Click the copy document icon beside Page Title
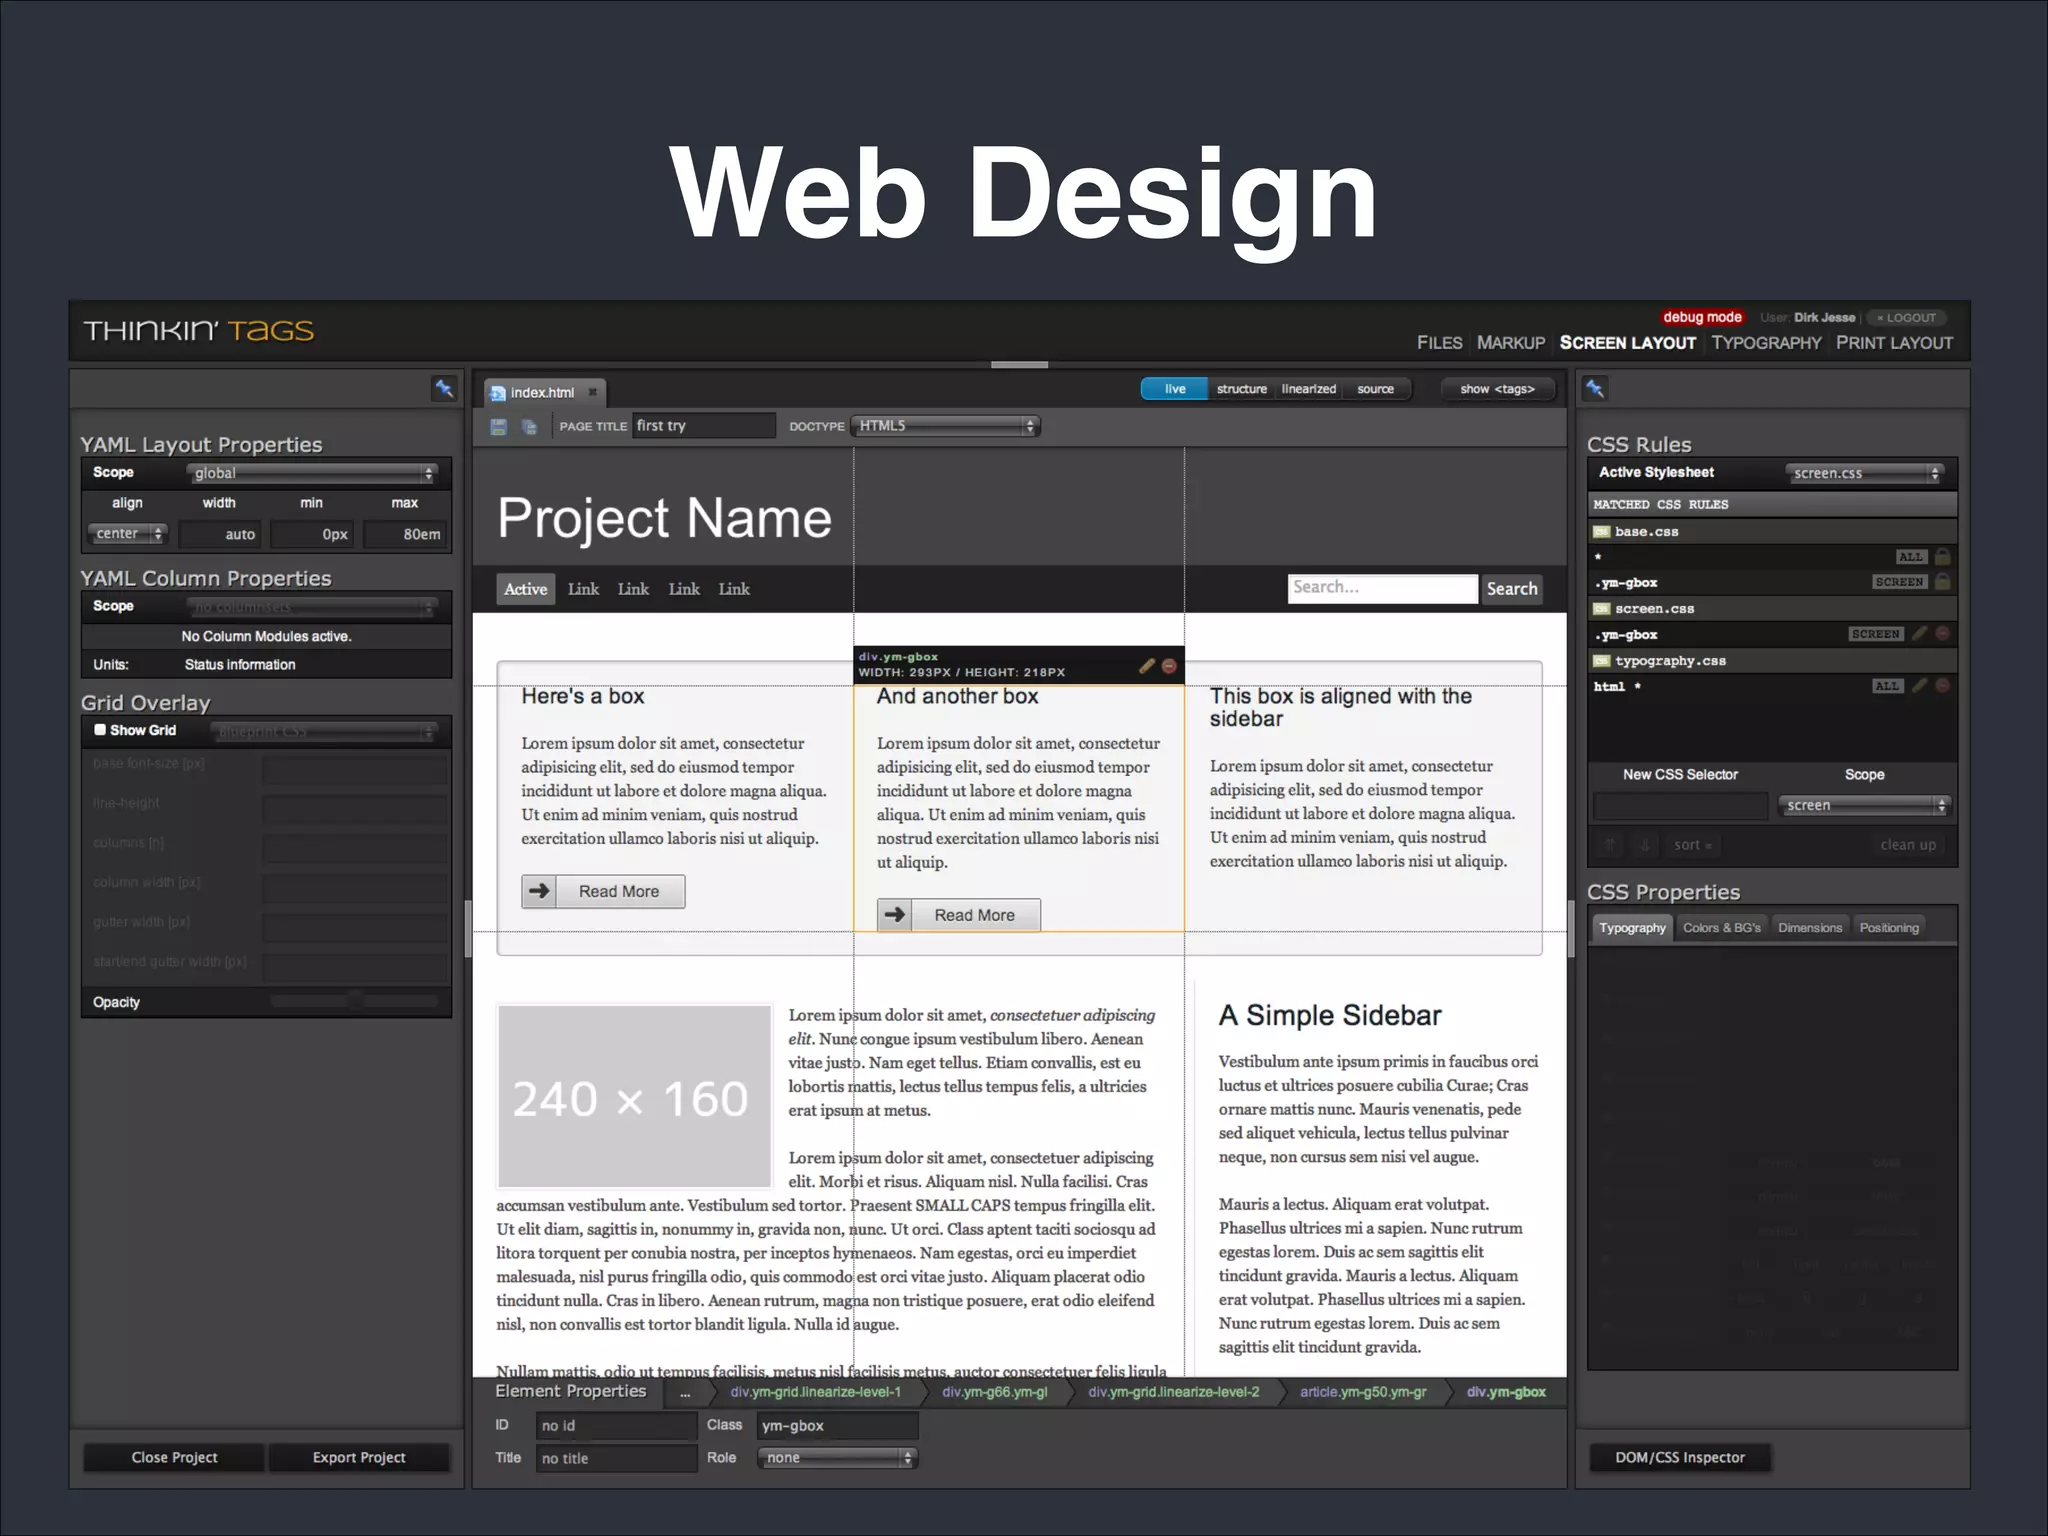Screen dimensions: 2048x1536 529,427
